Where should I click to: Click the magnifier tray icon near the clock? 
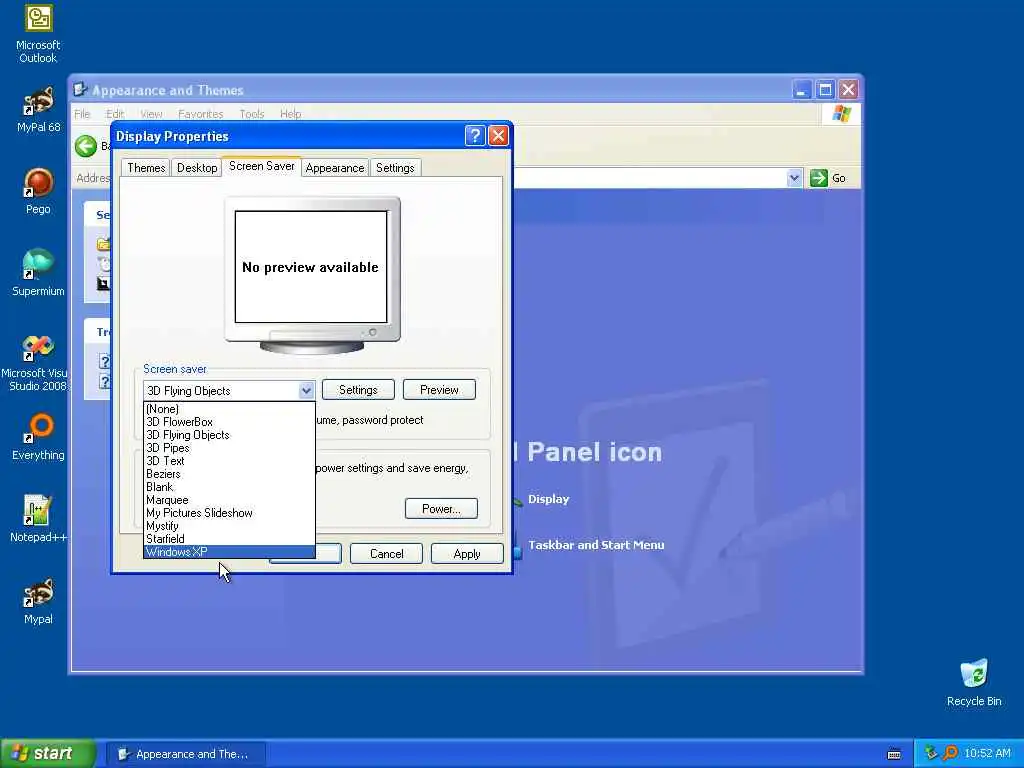(x=950, y=753)
